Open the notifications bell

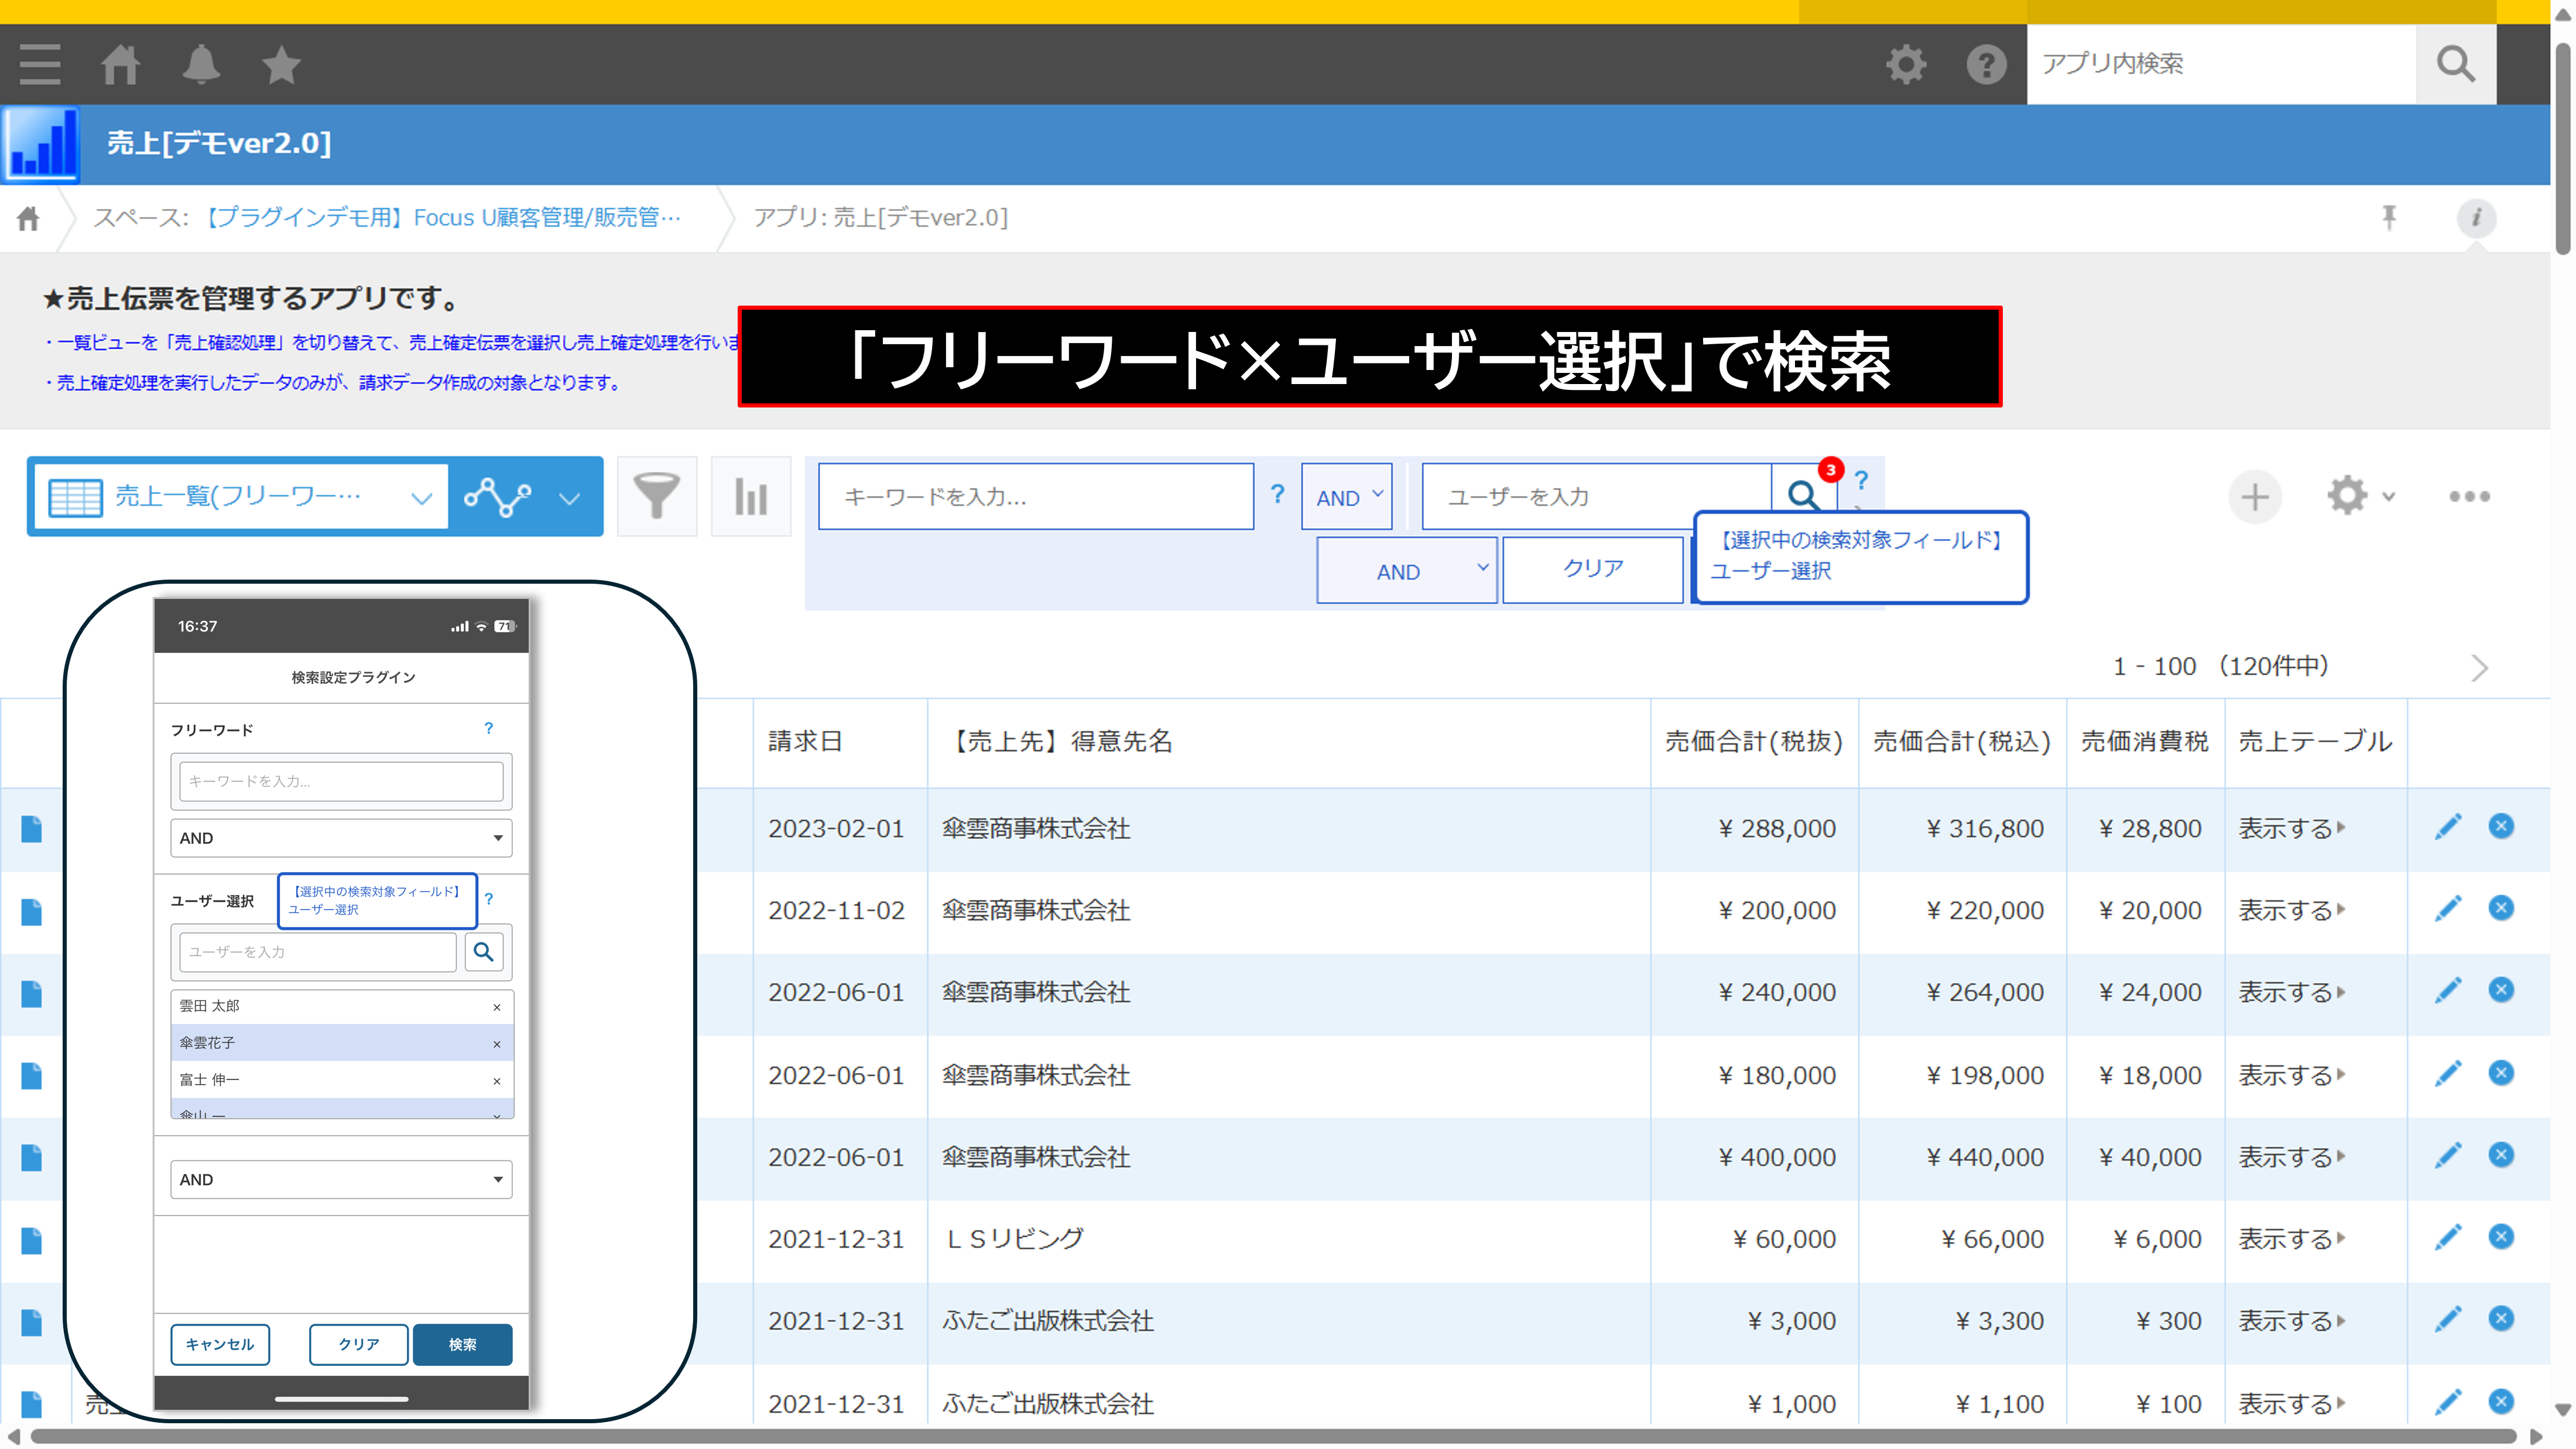[x=201, y=64]
